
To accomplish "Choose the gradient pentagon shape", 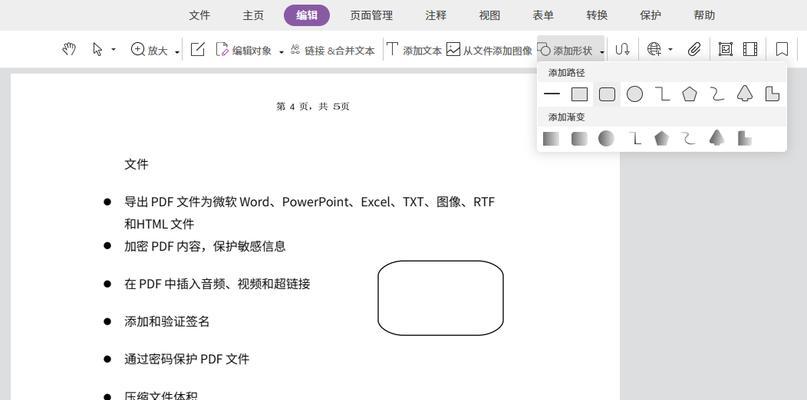I will (662, 138).
